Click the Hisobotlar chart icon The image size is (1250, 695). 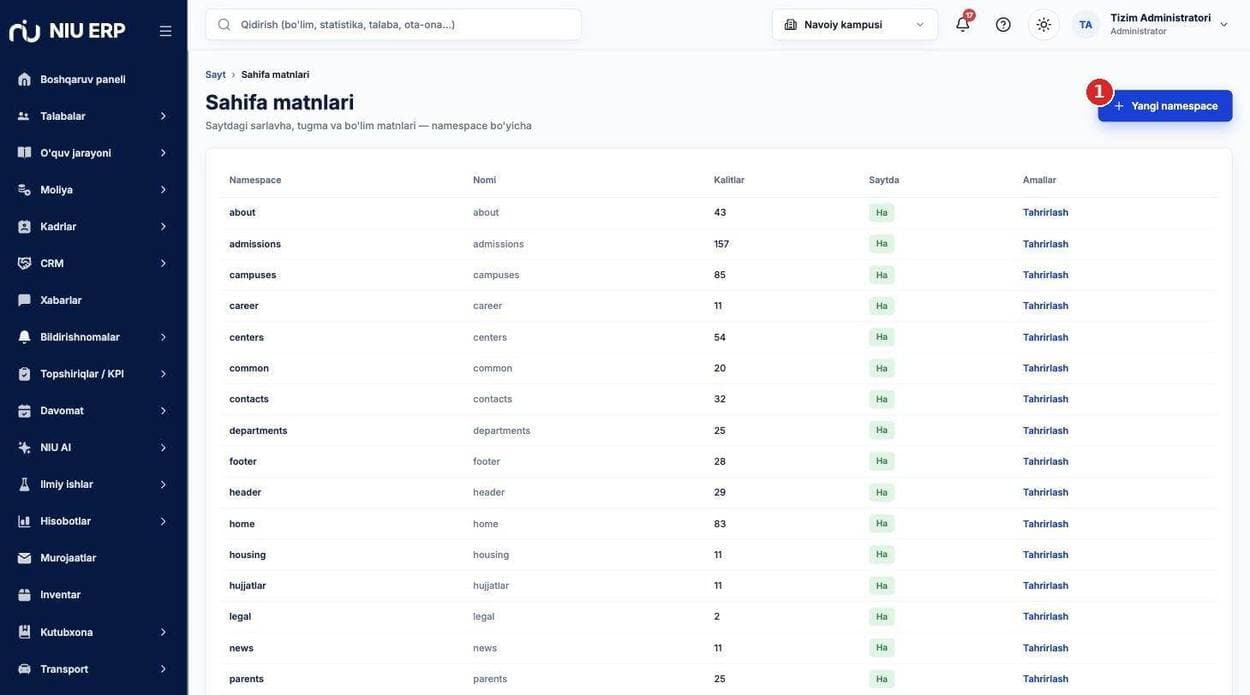click(24, 521)
